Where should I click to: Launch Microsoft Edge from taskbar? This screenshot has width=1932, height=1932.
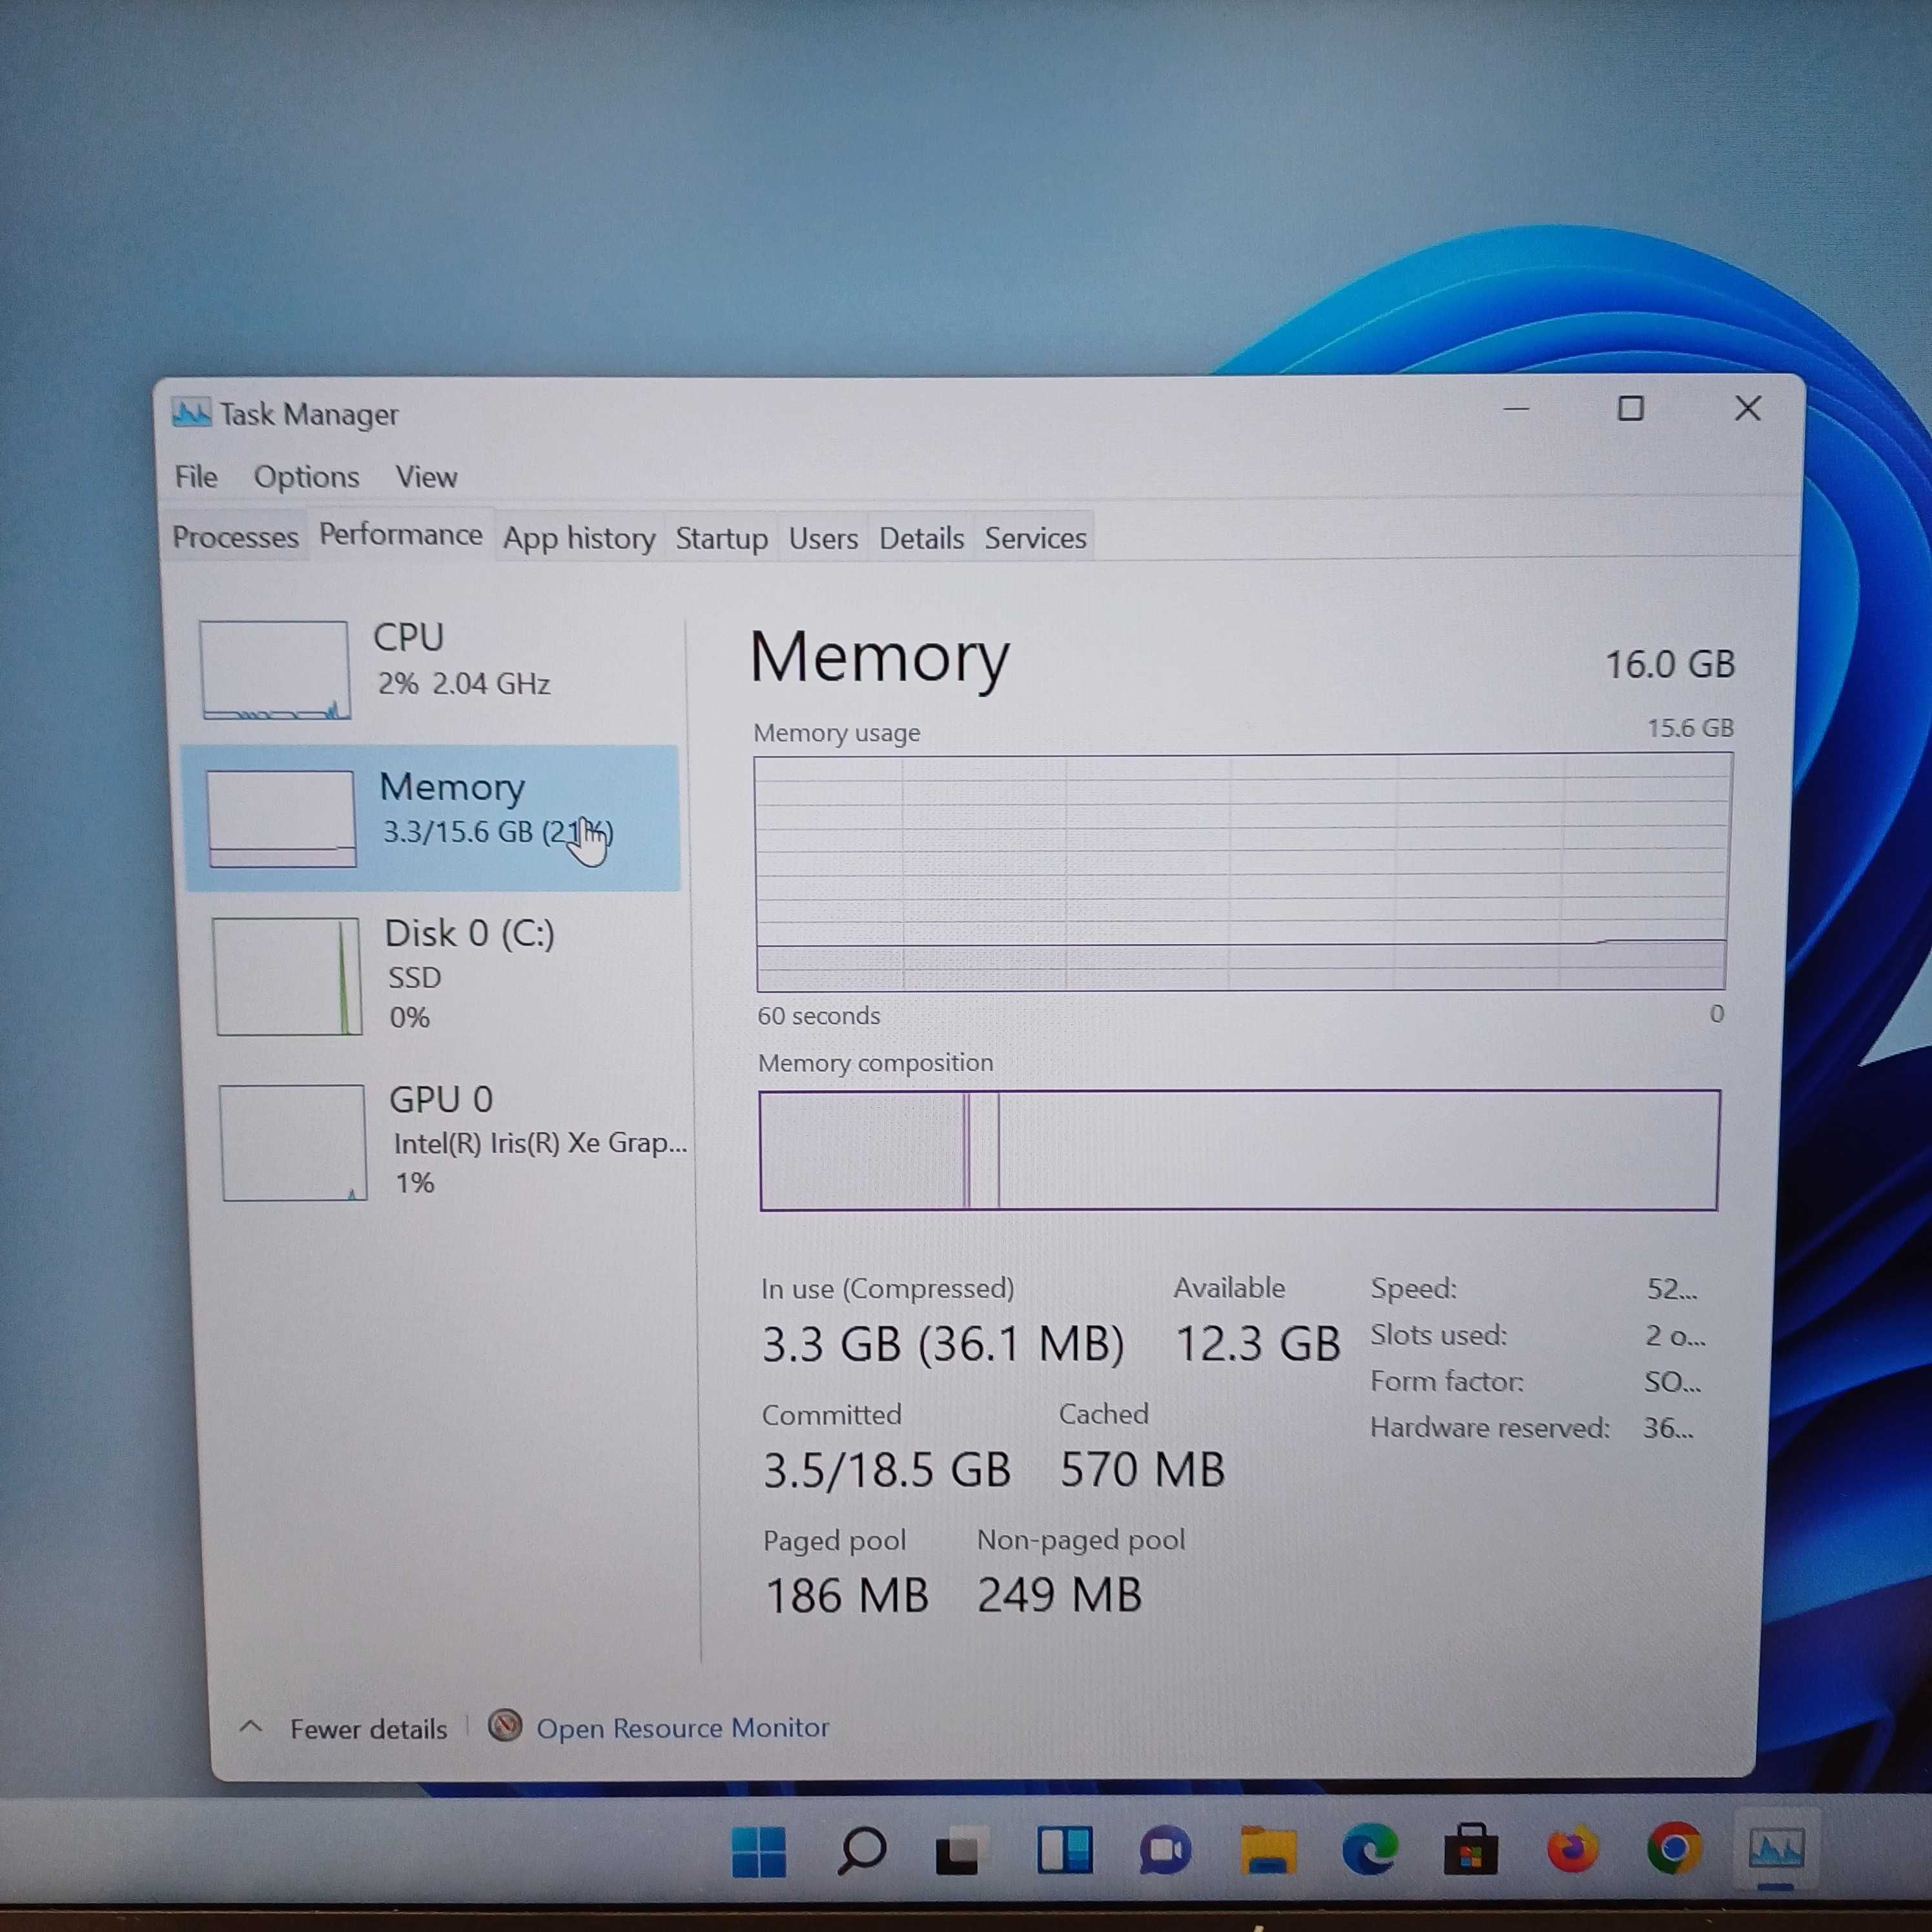(1370, 1850)
